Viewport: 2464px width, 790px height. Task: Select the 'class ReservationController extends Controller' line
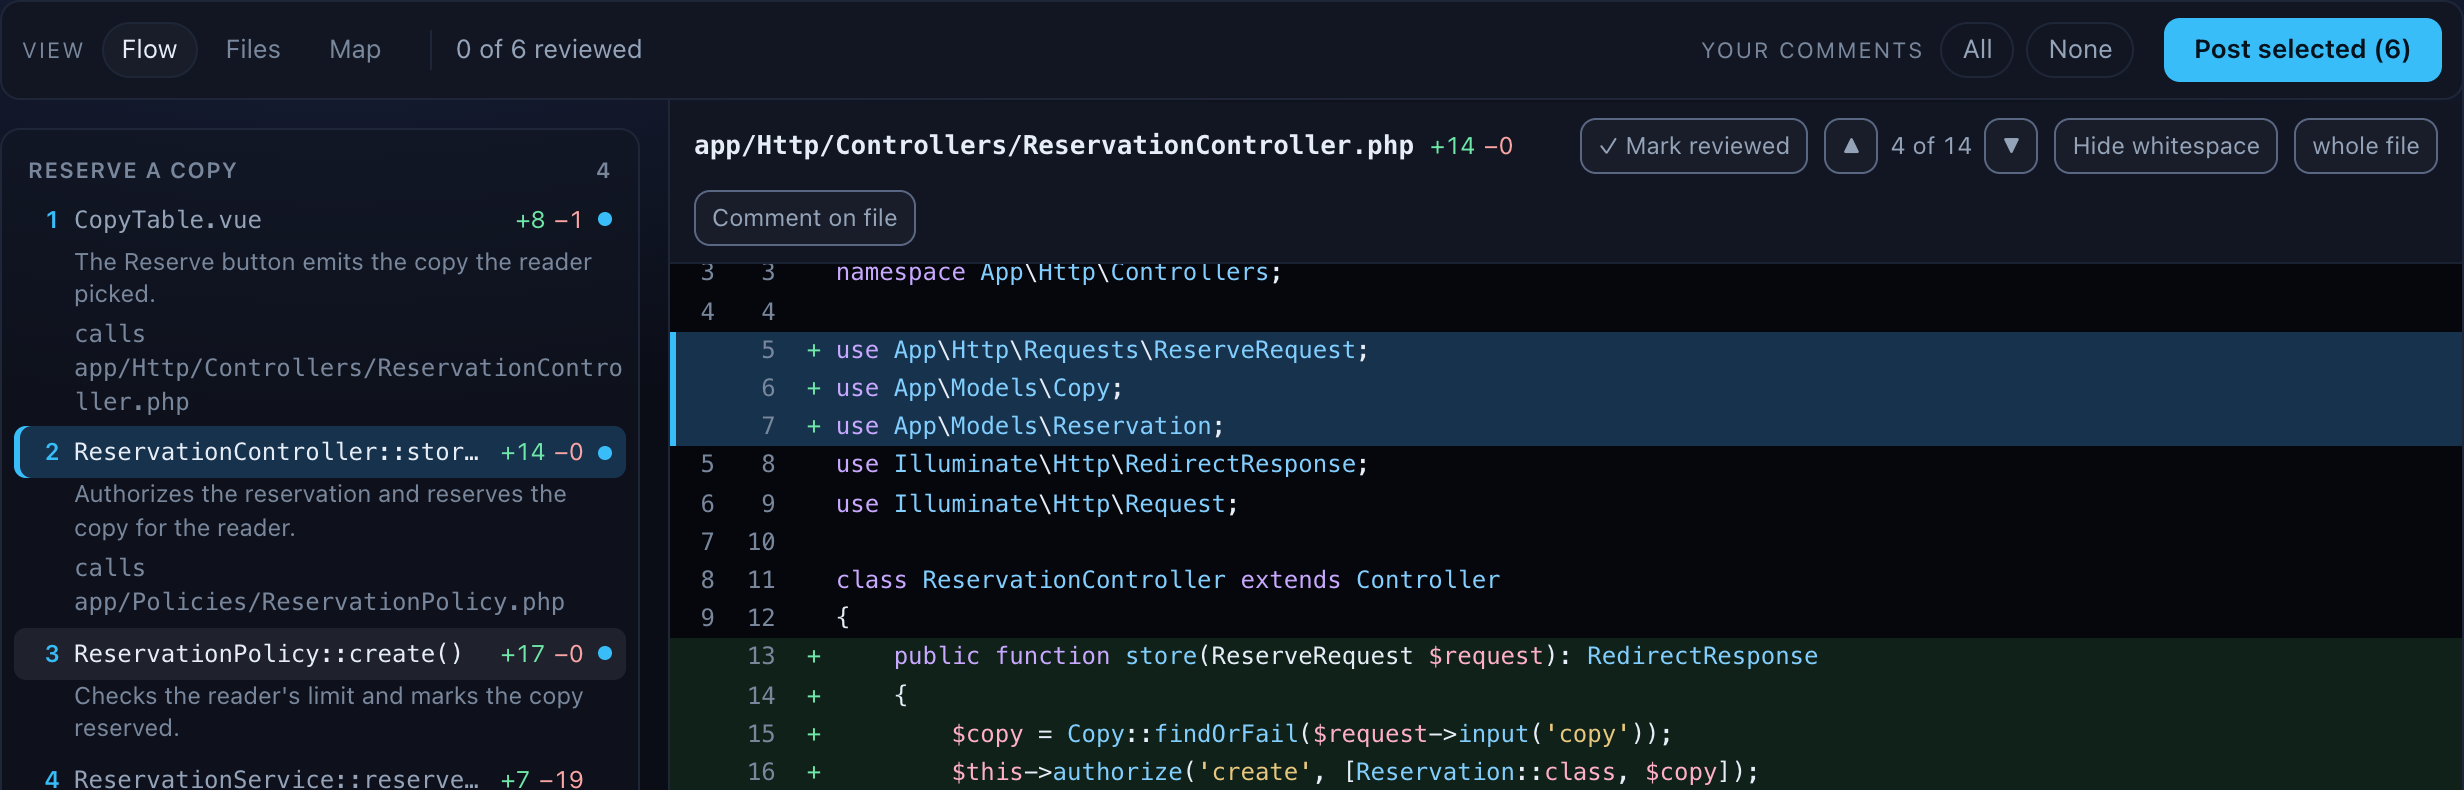1566,580
